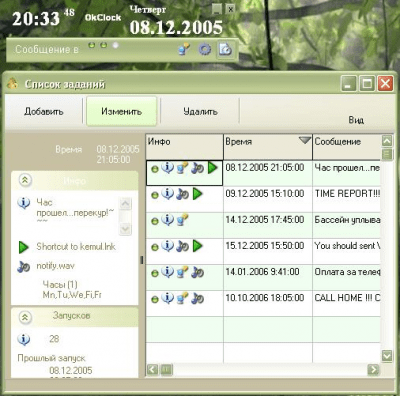Click the info bubble icon in 14.12.2005 17:45:00 row

tap(168, 219)
